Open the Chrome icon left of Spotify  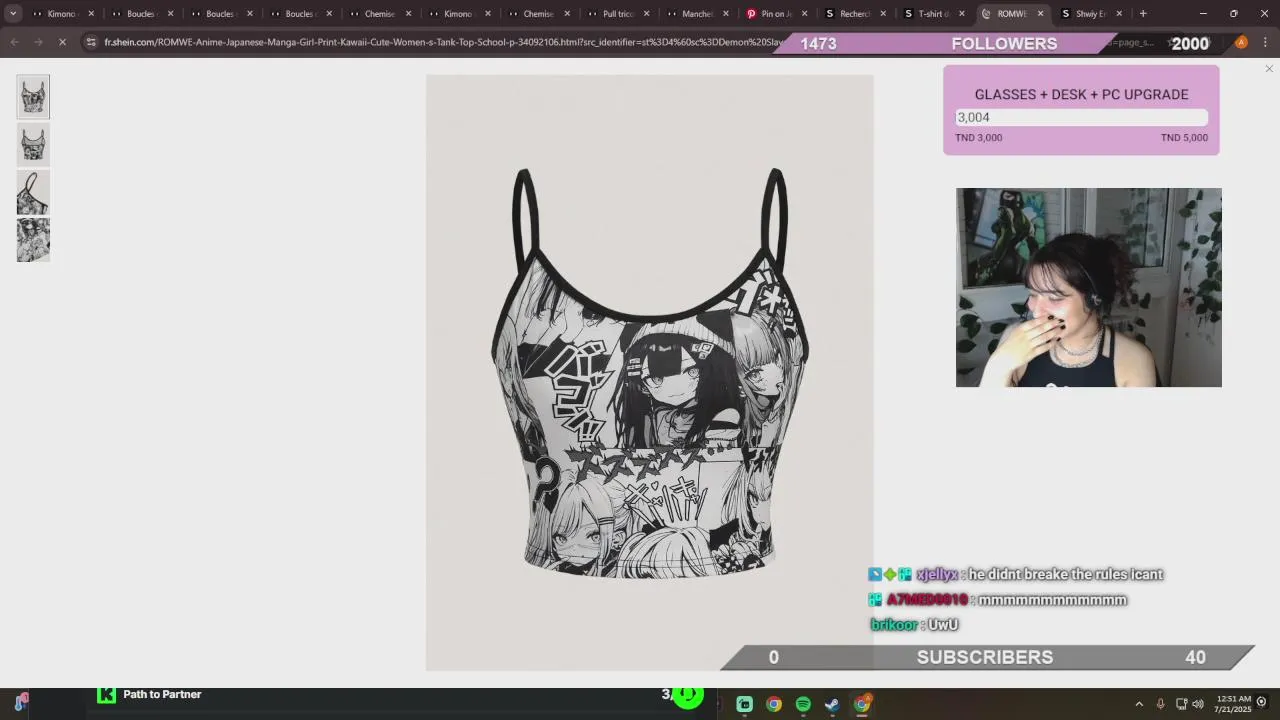(774, 704)
